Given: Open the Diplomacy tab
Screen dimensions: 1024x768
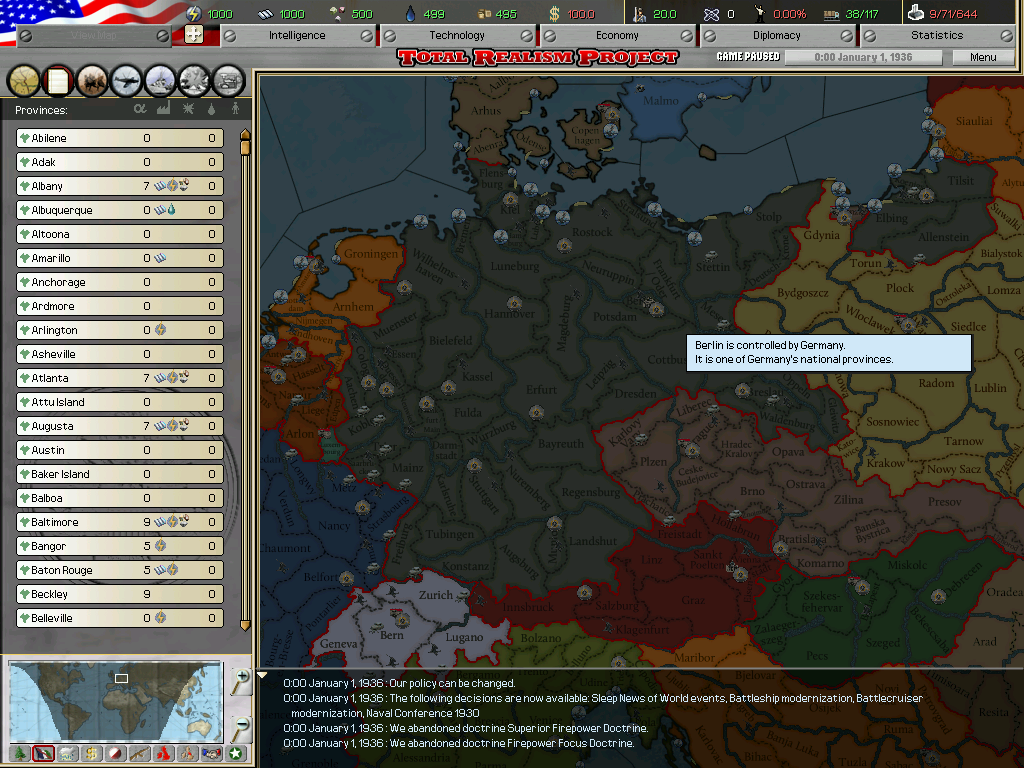Looking at the screenshot, I should click(777, 35).
